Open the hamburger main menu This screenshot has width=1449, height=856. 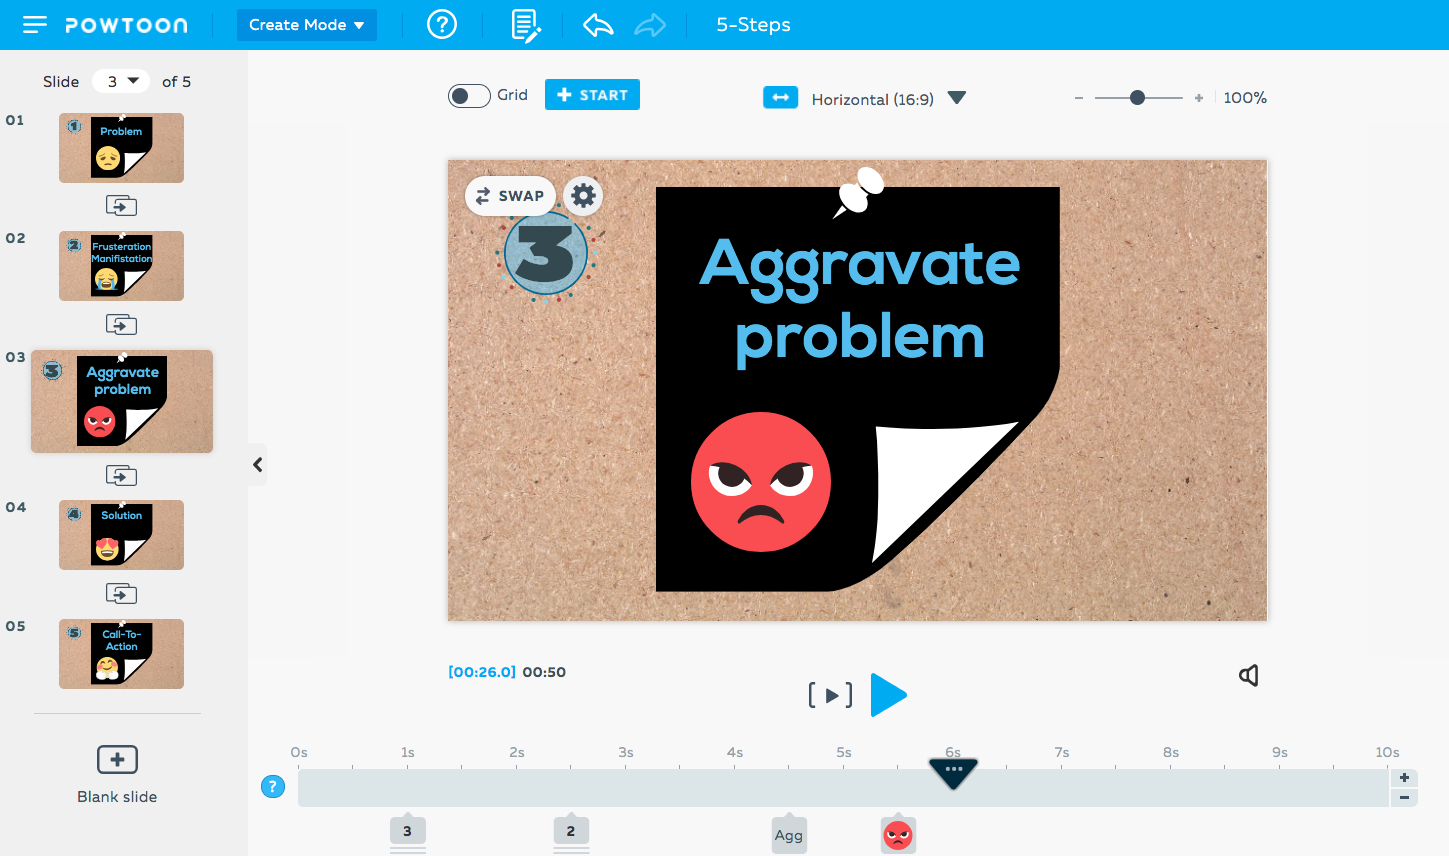[x=35, y=25]
